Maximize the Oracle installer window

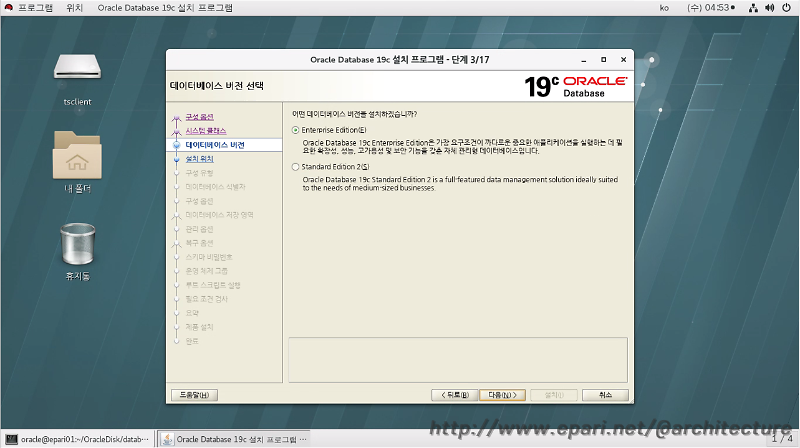pyautogui.click(x=604, y=60)
